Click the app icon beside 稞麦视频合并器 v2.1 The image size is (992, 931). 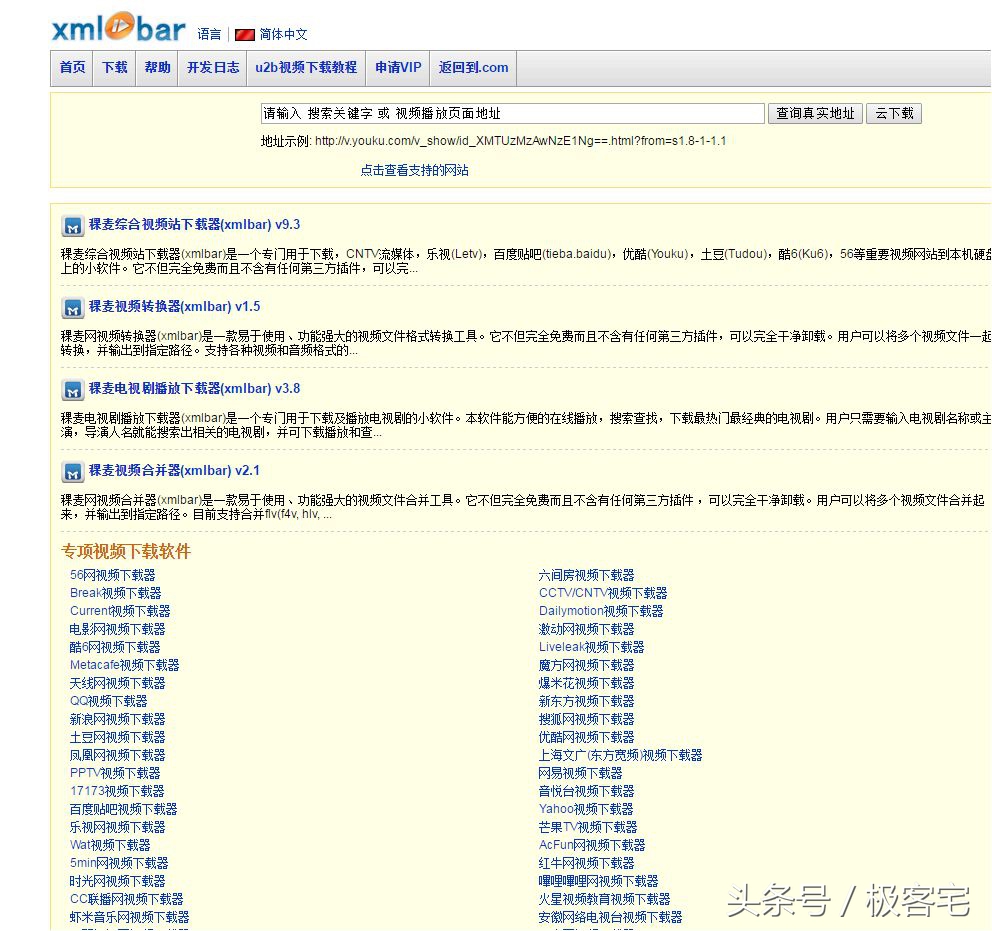coord(72,472)
